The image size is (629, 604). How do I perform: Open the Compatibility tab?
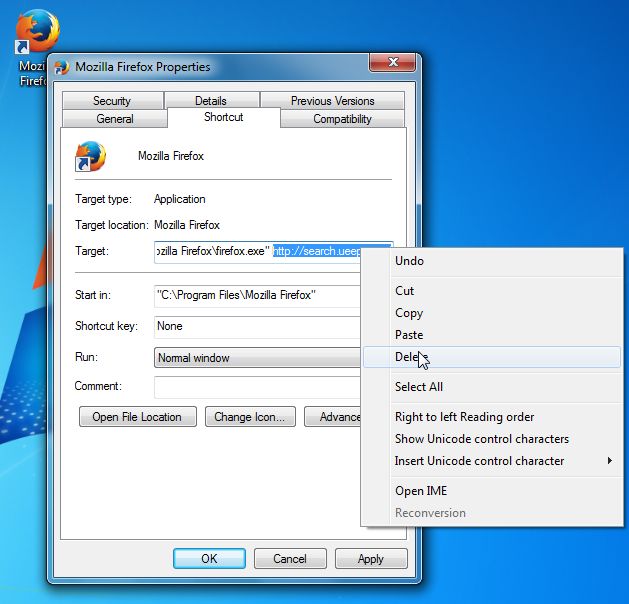tap(342, 119)
